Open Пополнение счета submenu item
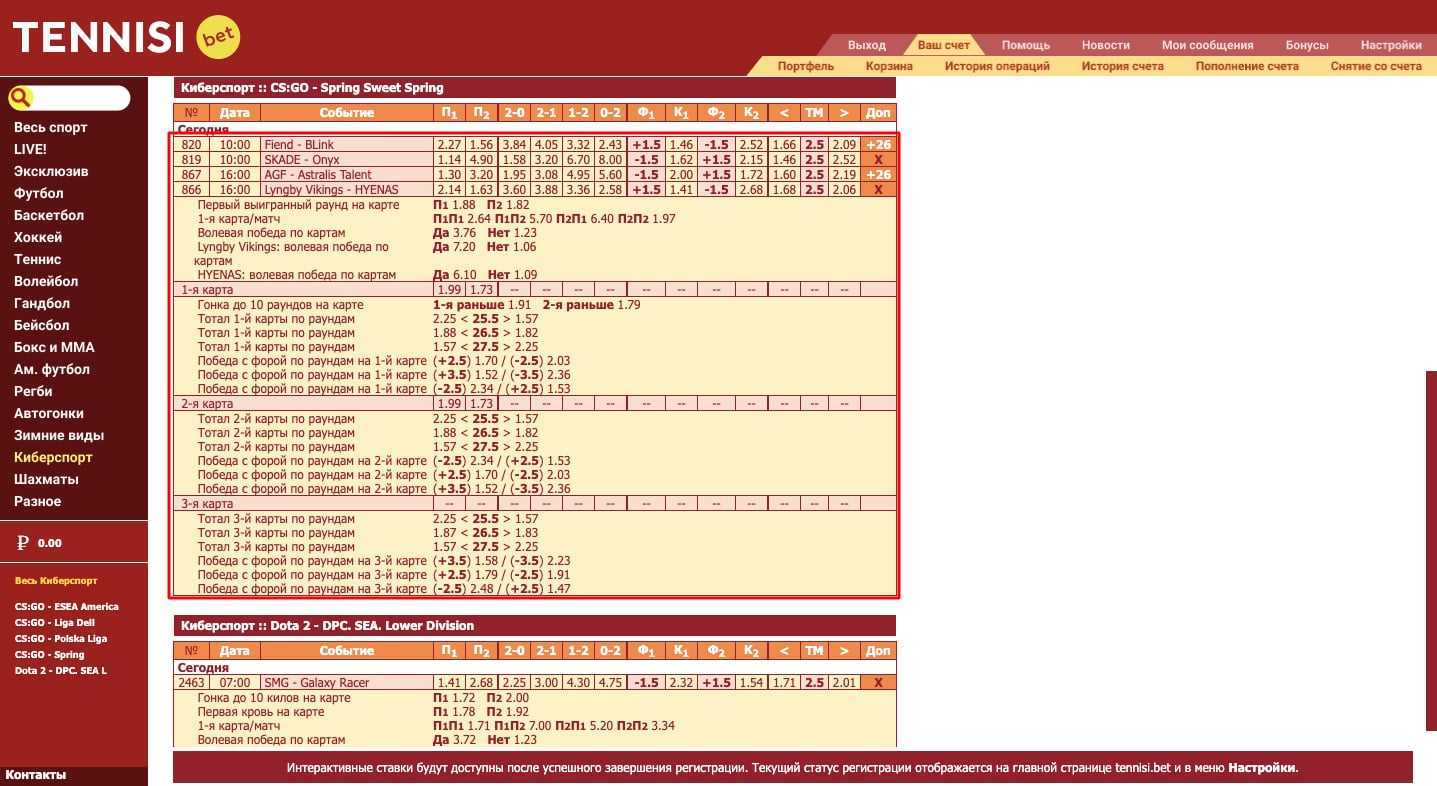 point(1247,66)
